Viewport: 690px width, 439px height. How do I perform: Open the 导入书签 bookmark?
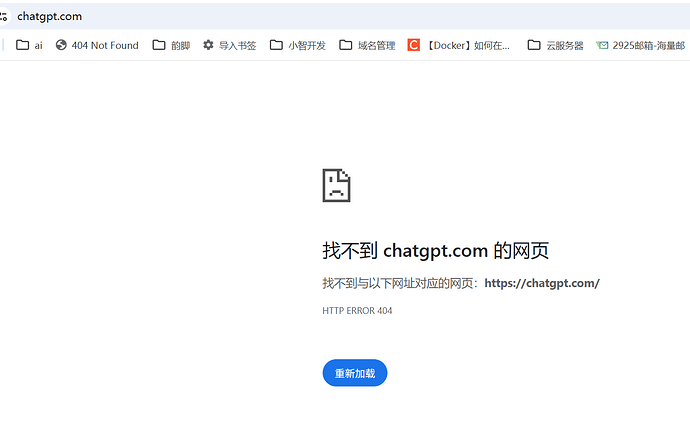pos(229,45)
